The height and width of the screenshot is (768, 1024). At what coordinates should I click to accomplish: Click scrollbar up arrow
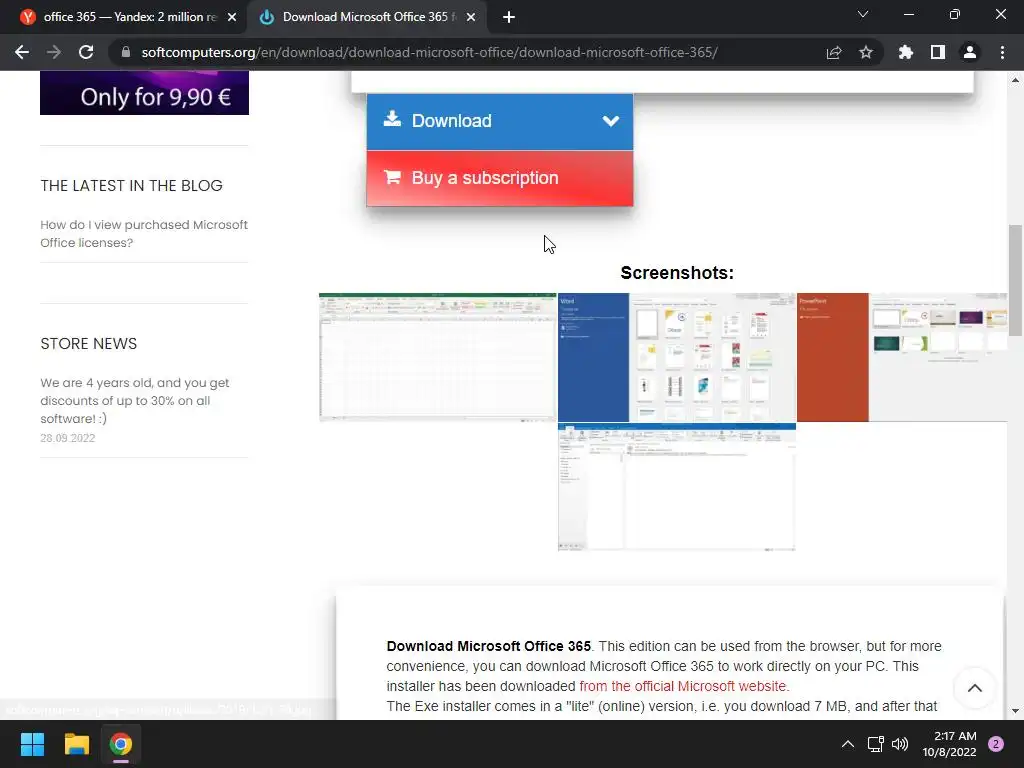1015,80
